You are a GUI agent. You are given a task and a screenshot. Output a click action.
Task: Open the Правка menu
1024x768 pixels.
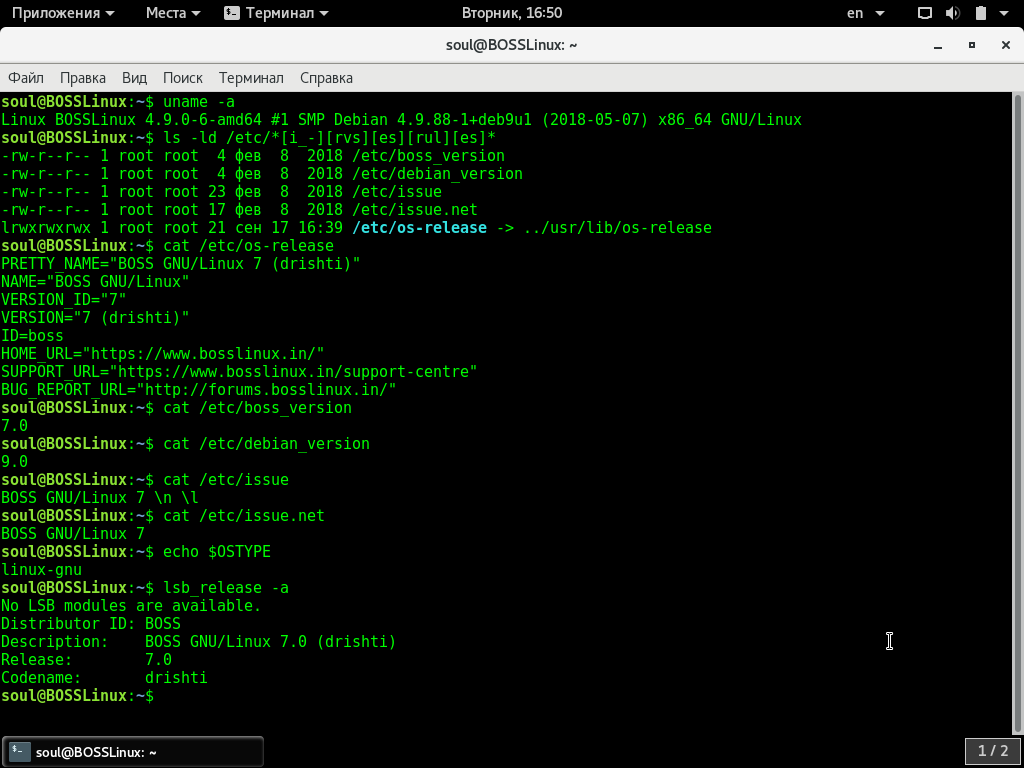point(83,78)
